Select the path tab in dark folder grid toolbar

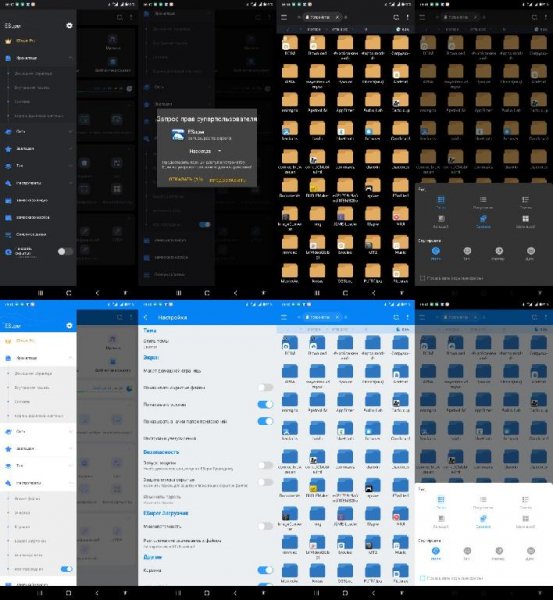point(322,17)
